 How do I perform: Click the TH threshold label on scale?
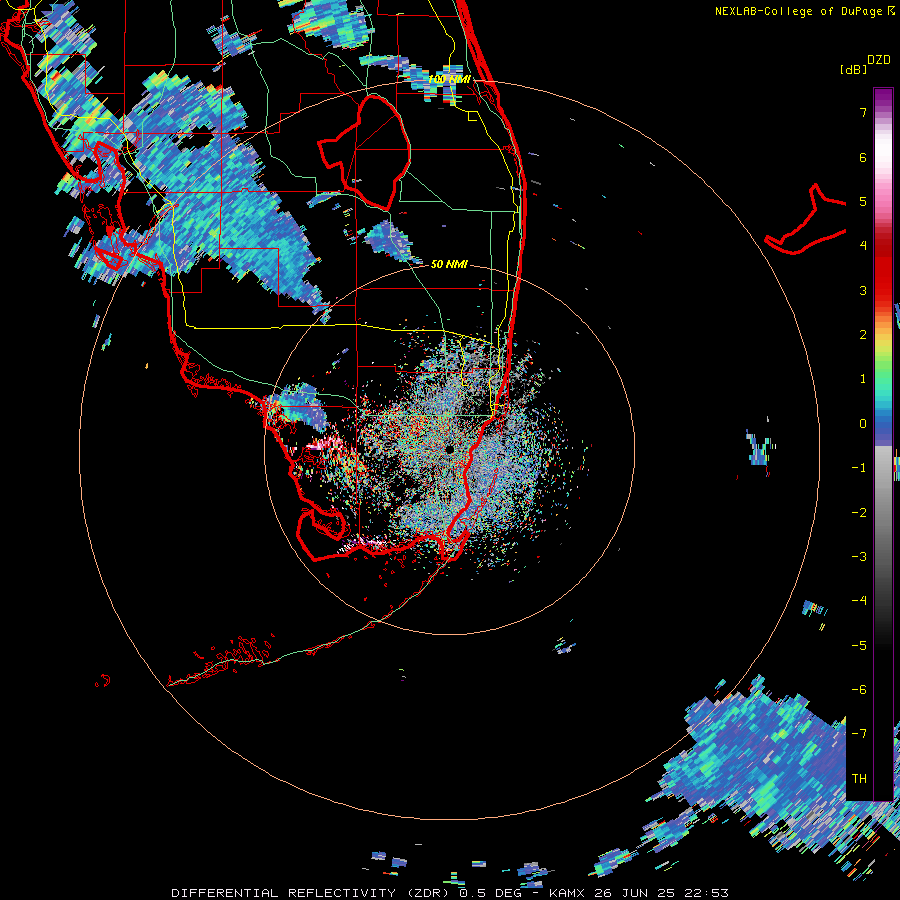(859, 778)
